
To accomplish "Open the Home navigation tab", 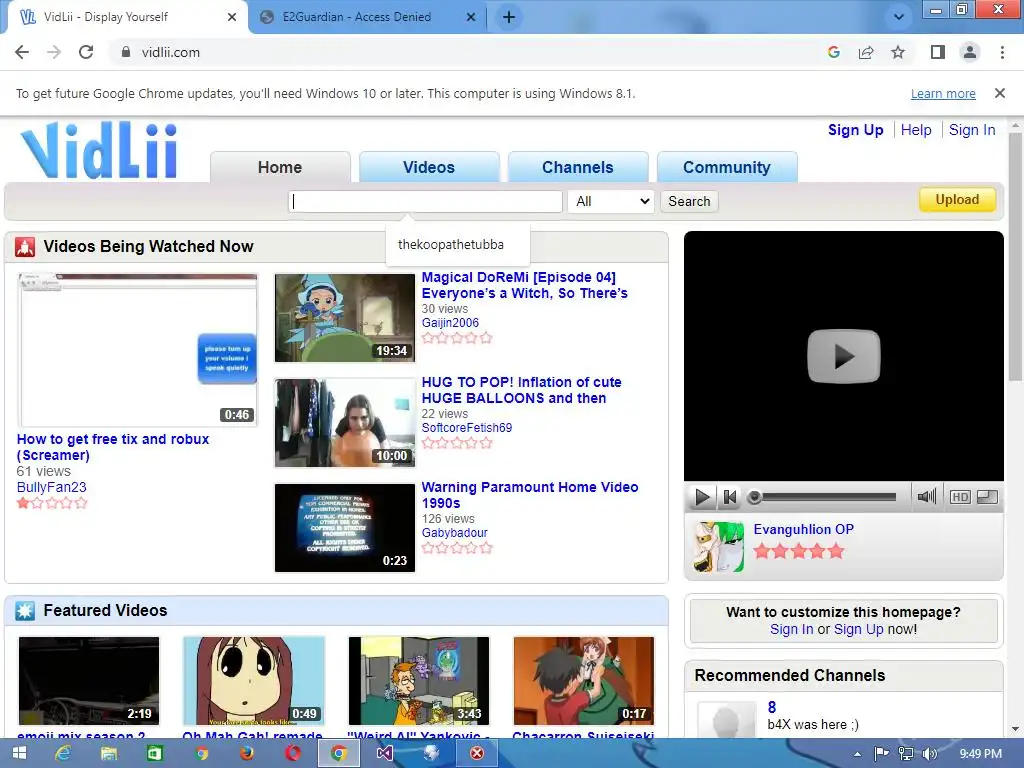I will (280, 167).
